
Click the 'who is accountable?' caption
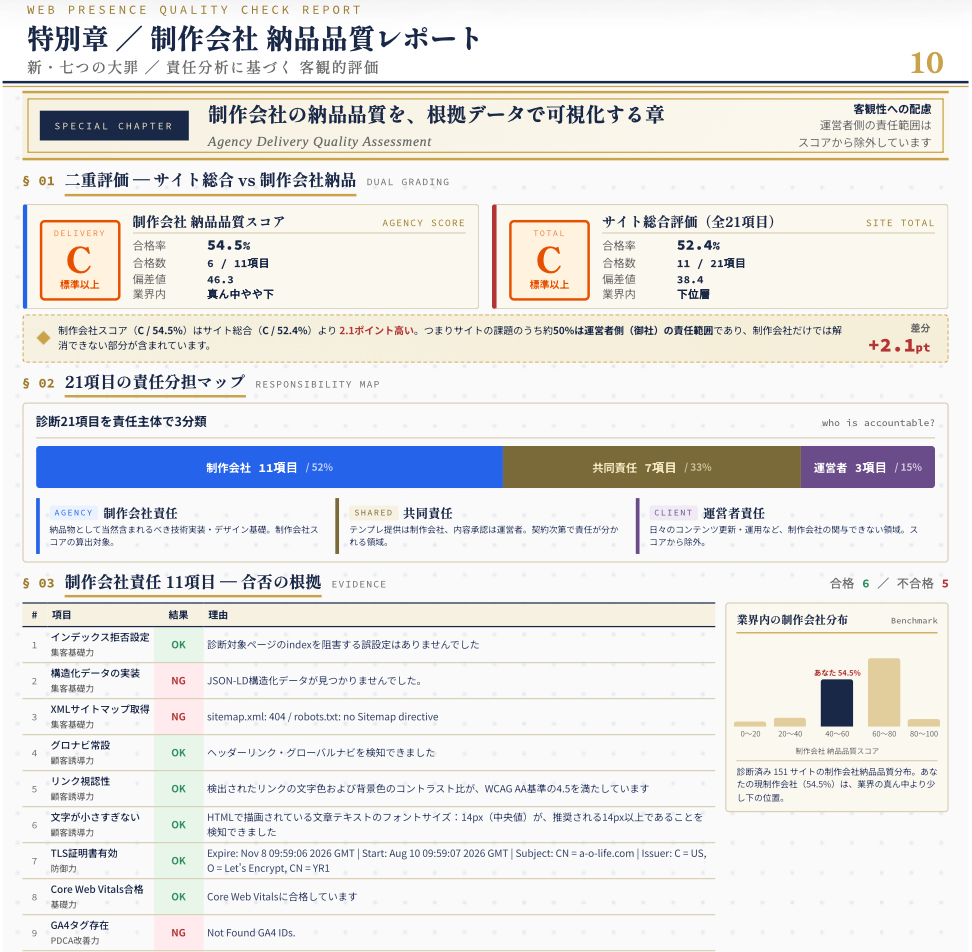click(878, 423)
